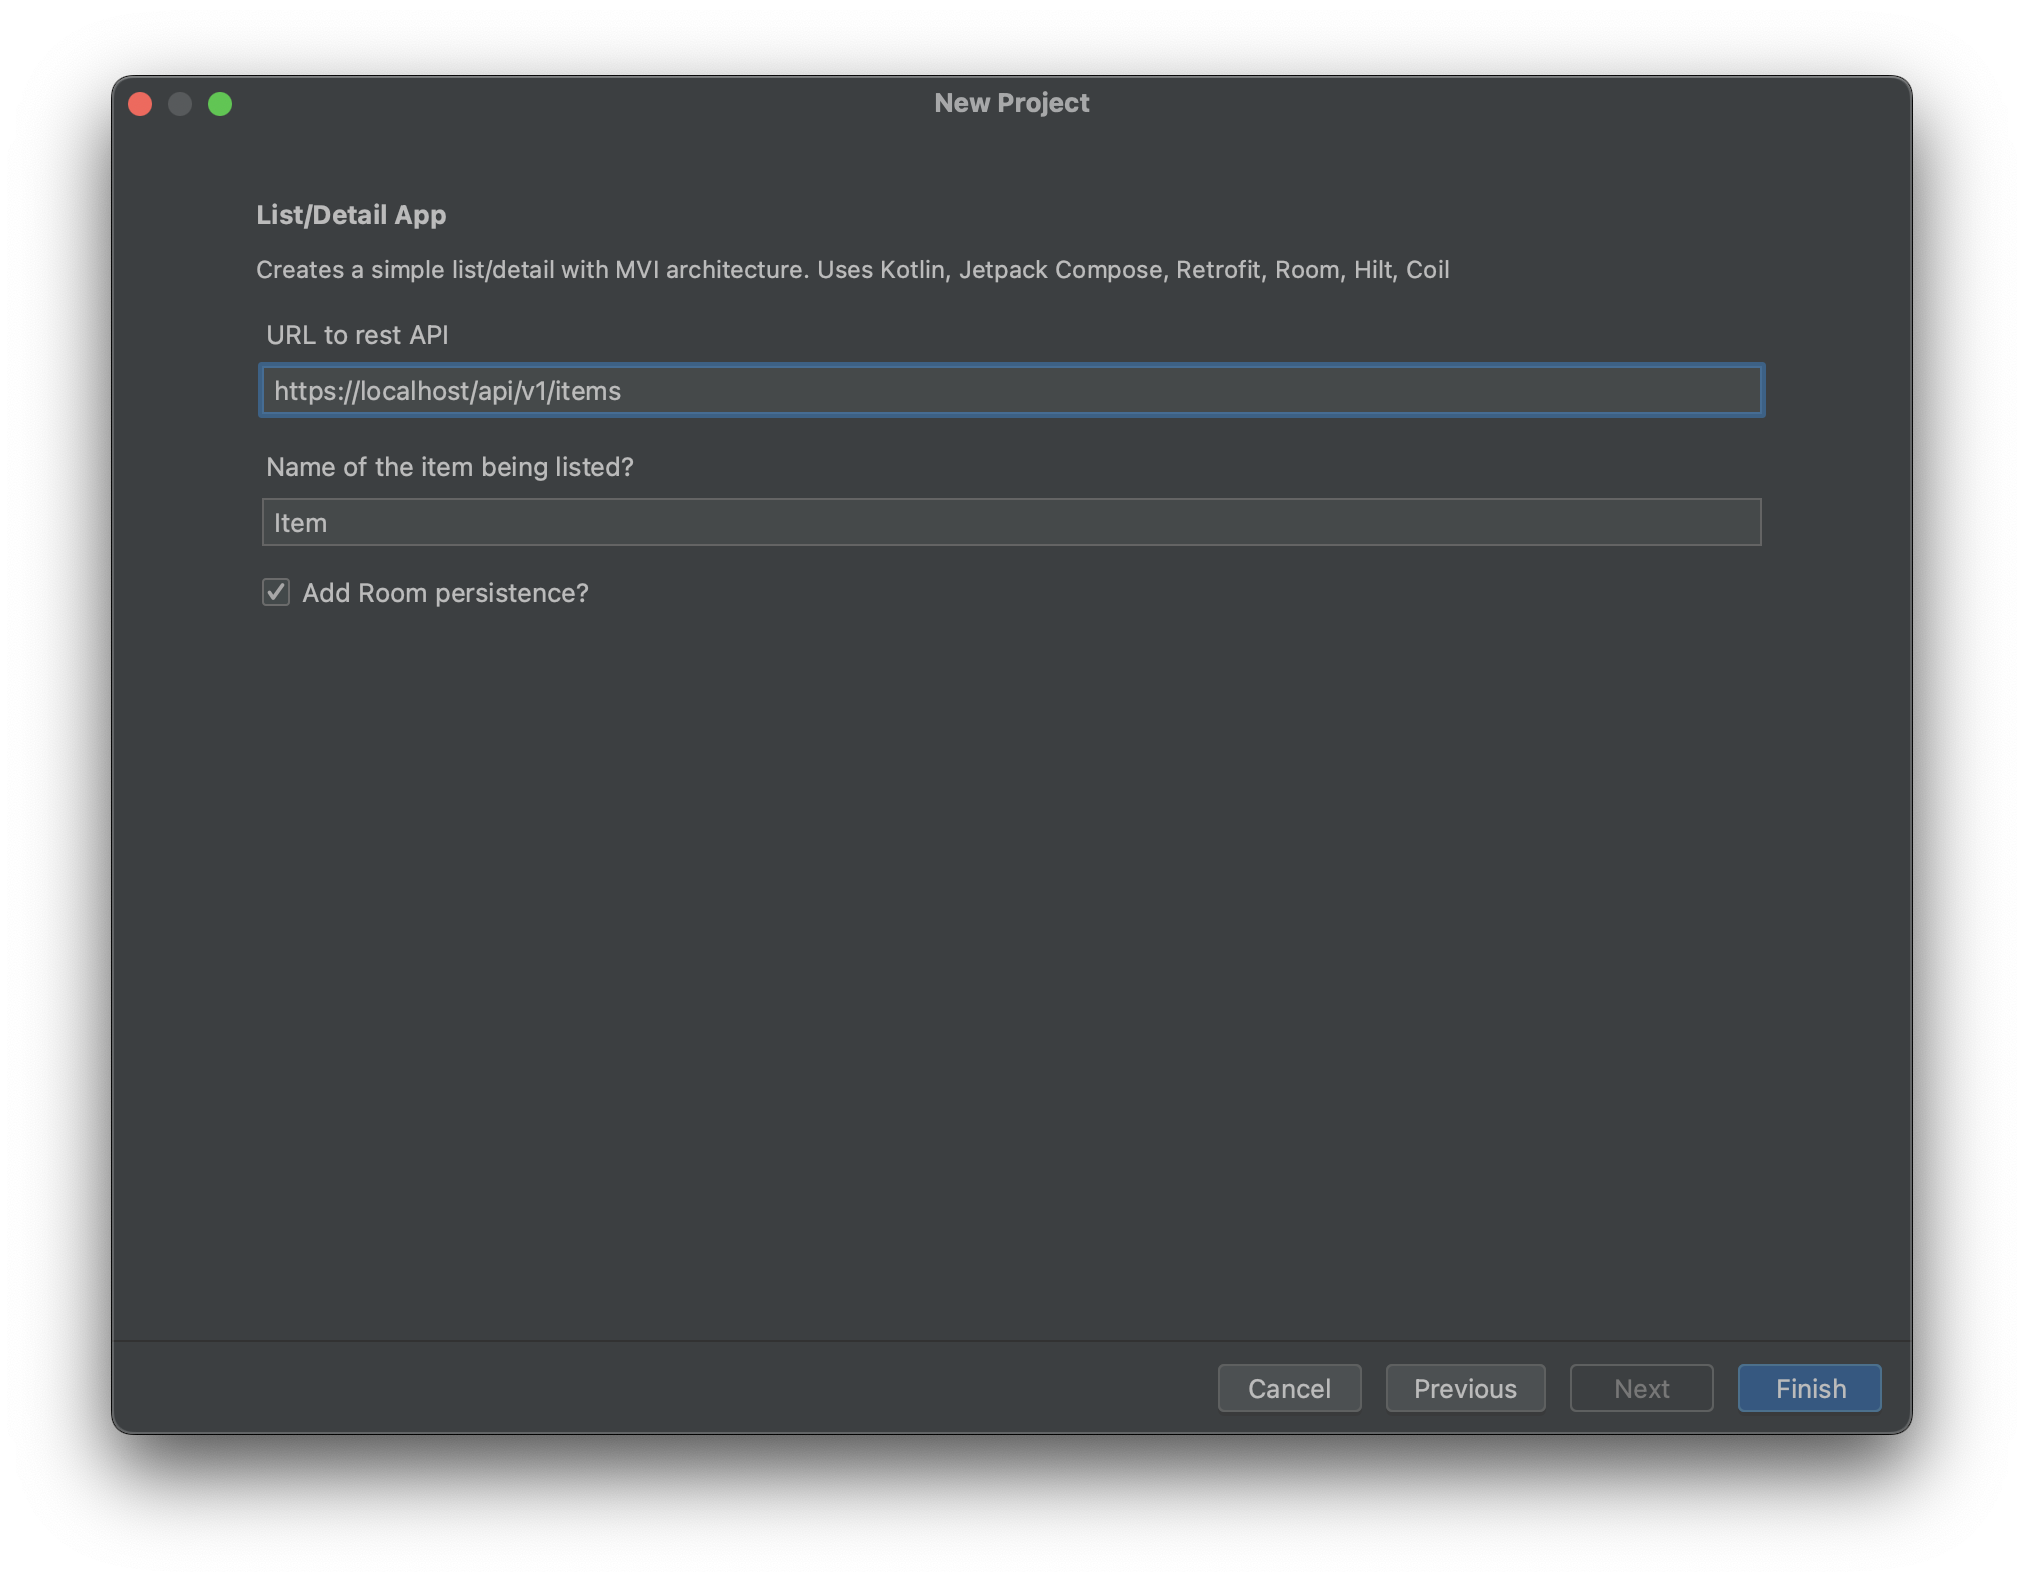Click the 'New Project' window title

click(x=1011, y=103)
